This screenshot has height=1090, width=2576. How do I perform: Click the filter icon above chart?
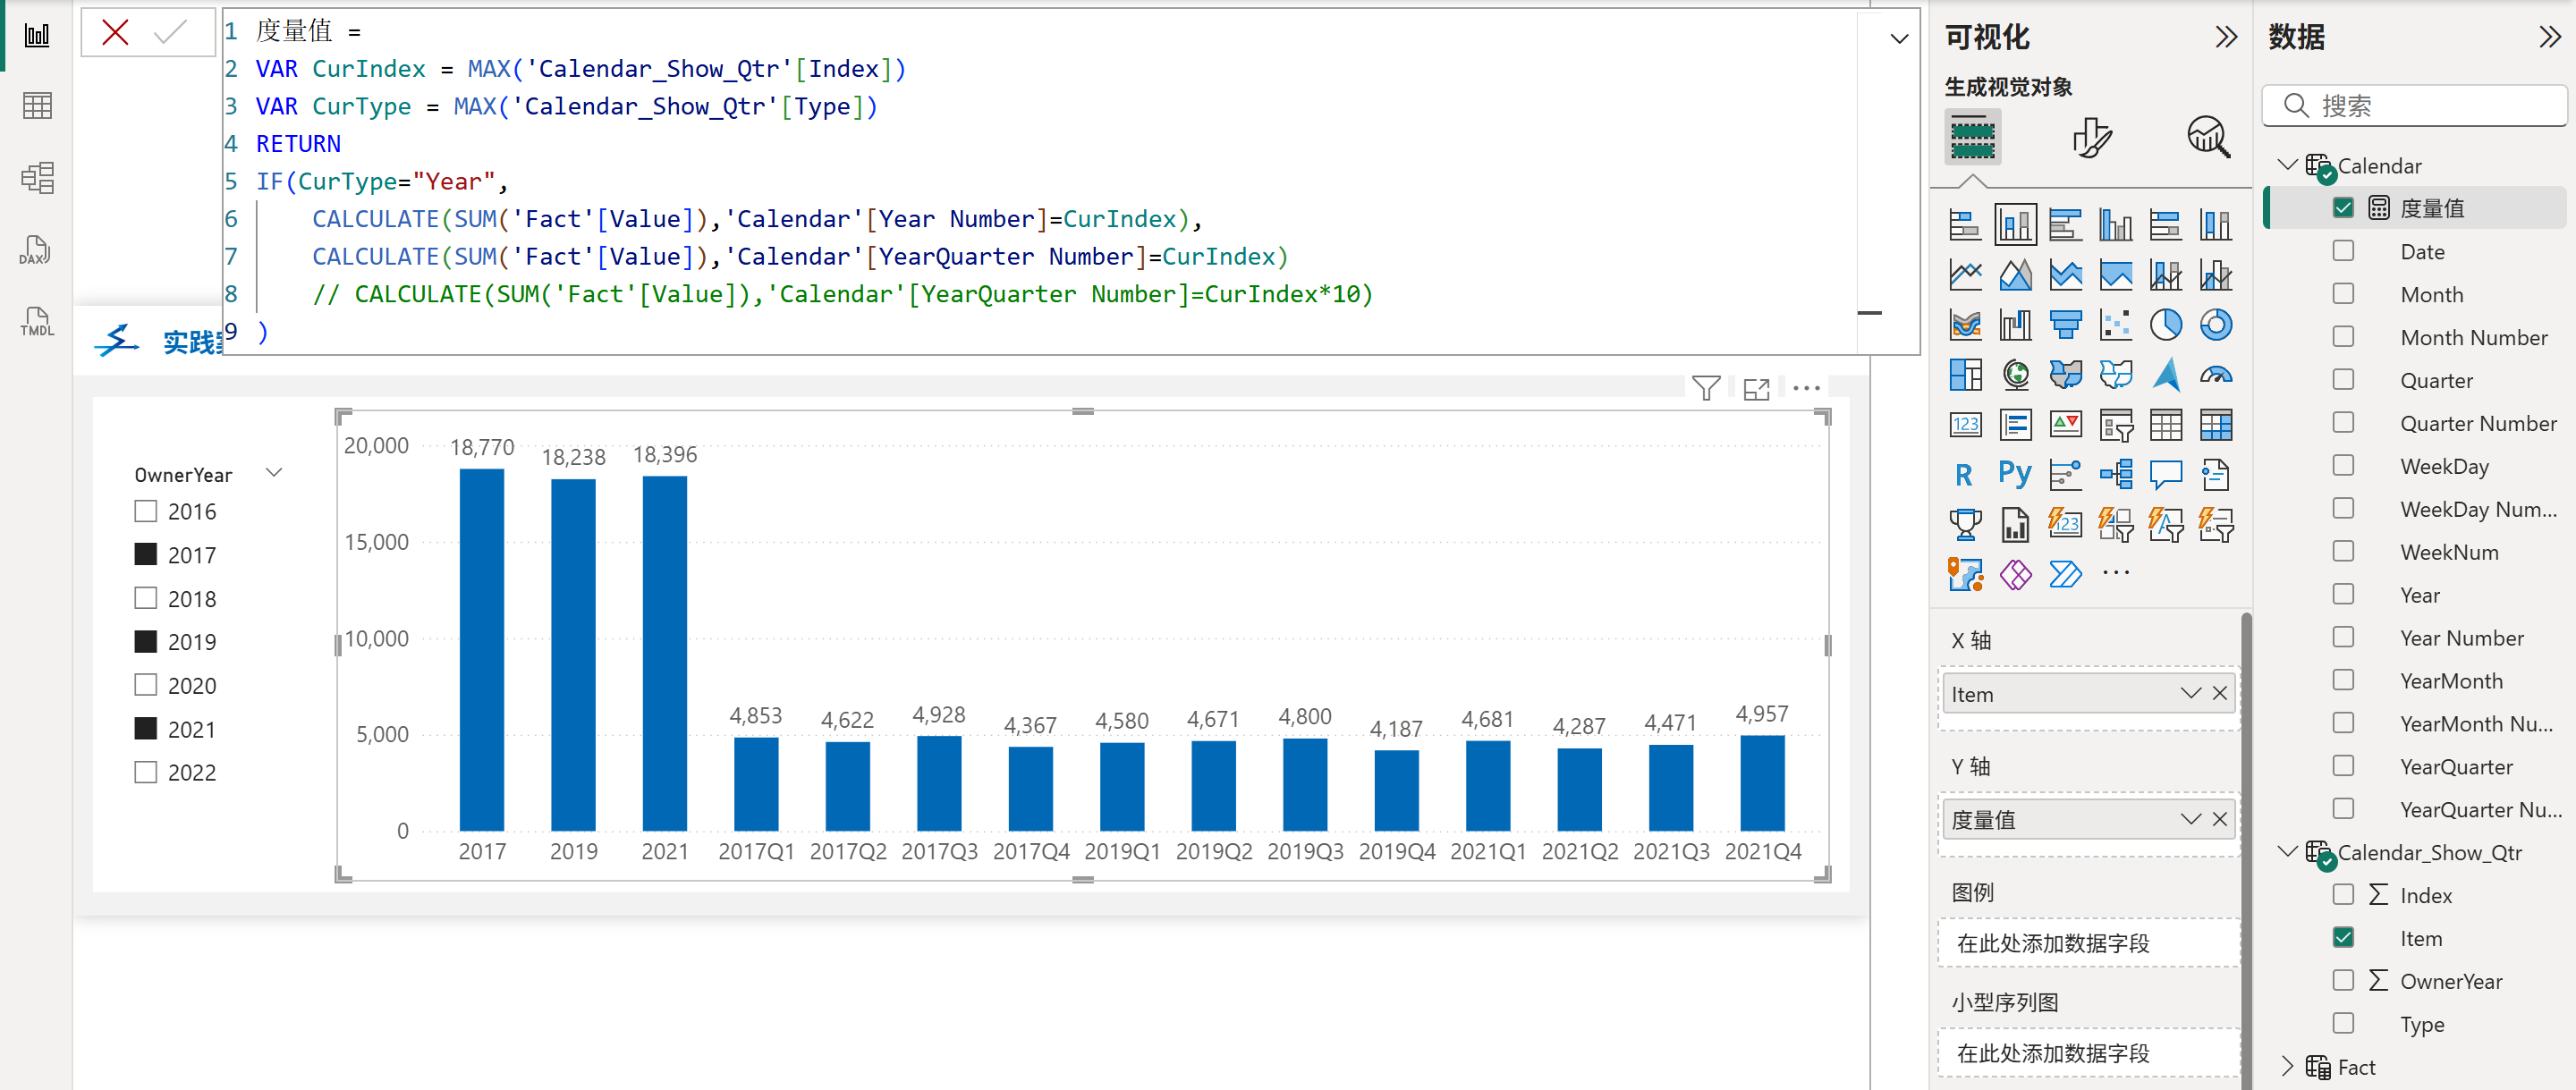1706,388
